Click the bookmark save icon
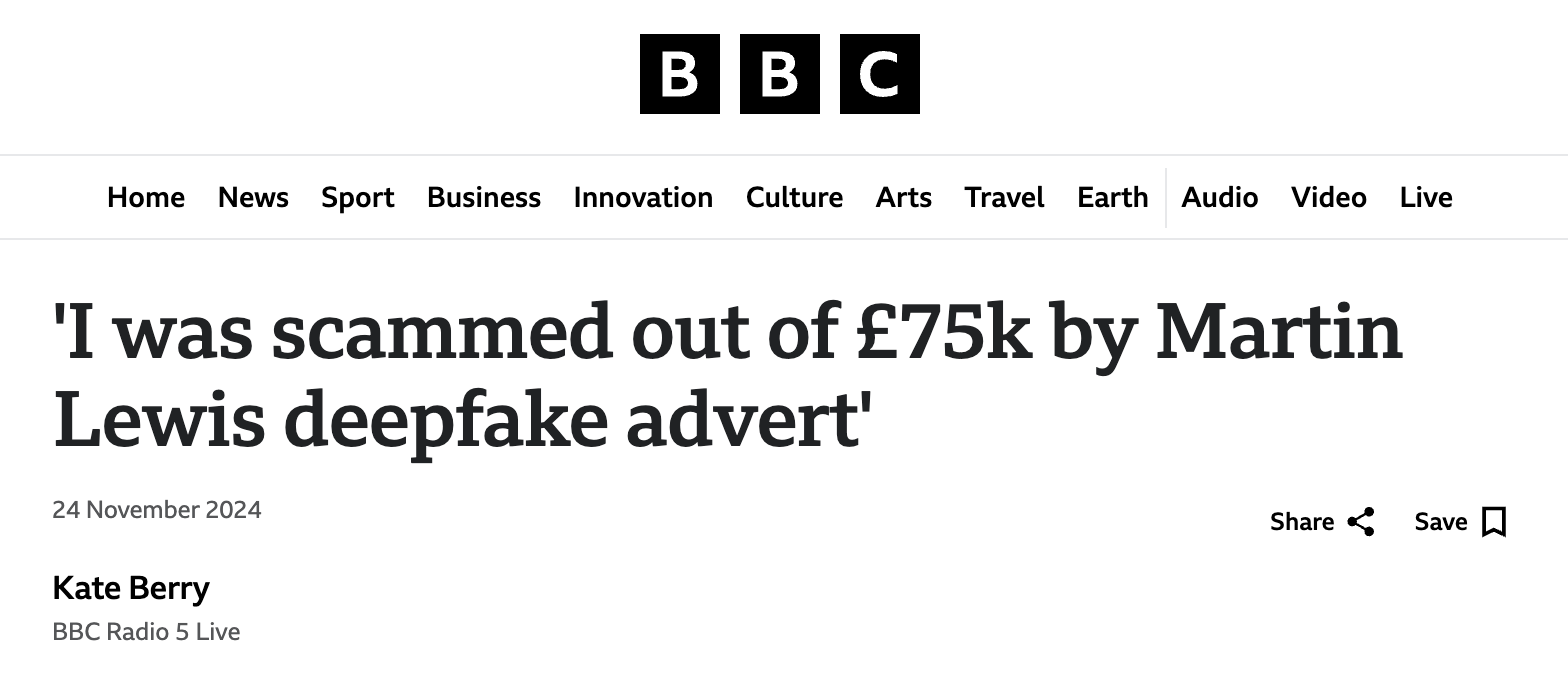Image resolution: width=1568 pixels, height=678 pixels. (x=1494, y=522)
